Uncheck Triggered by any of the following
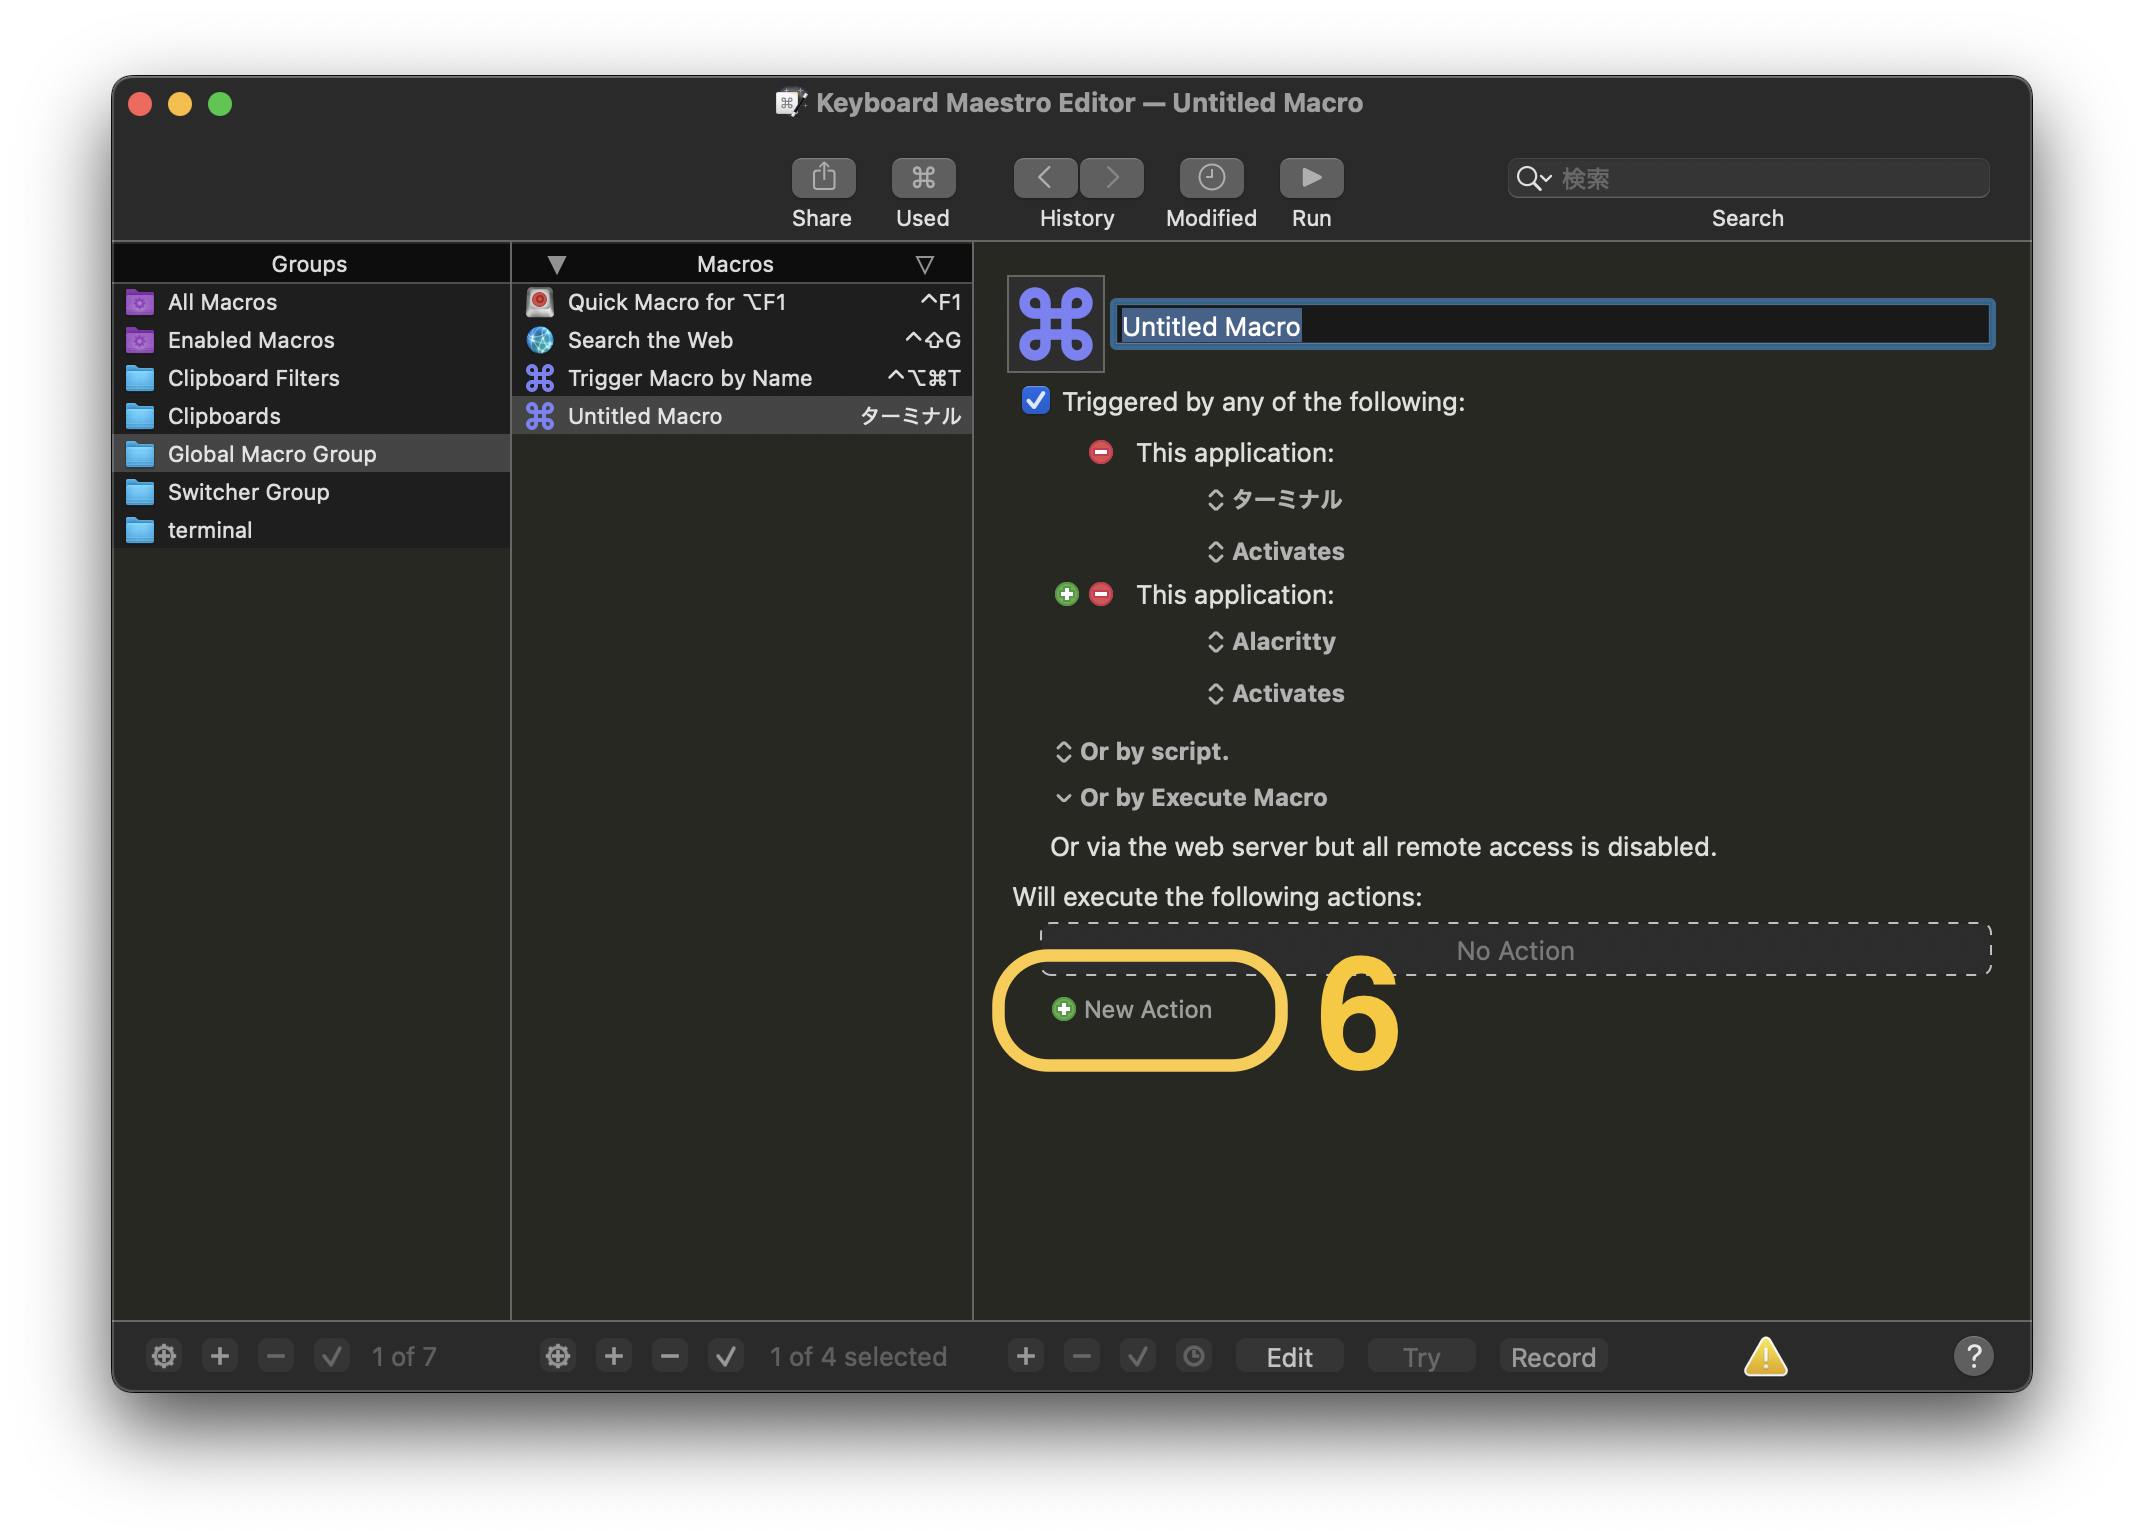2144x1540 pixels. tap(1036, 401)
